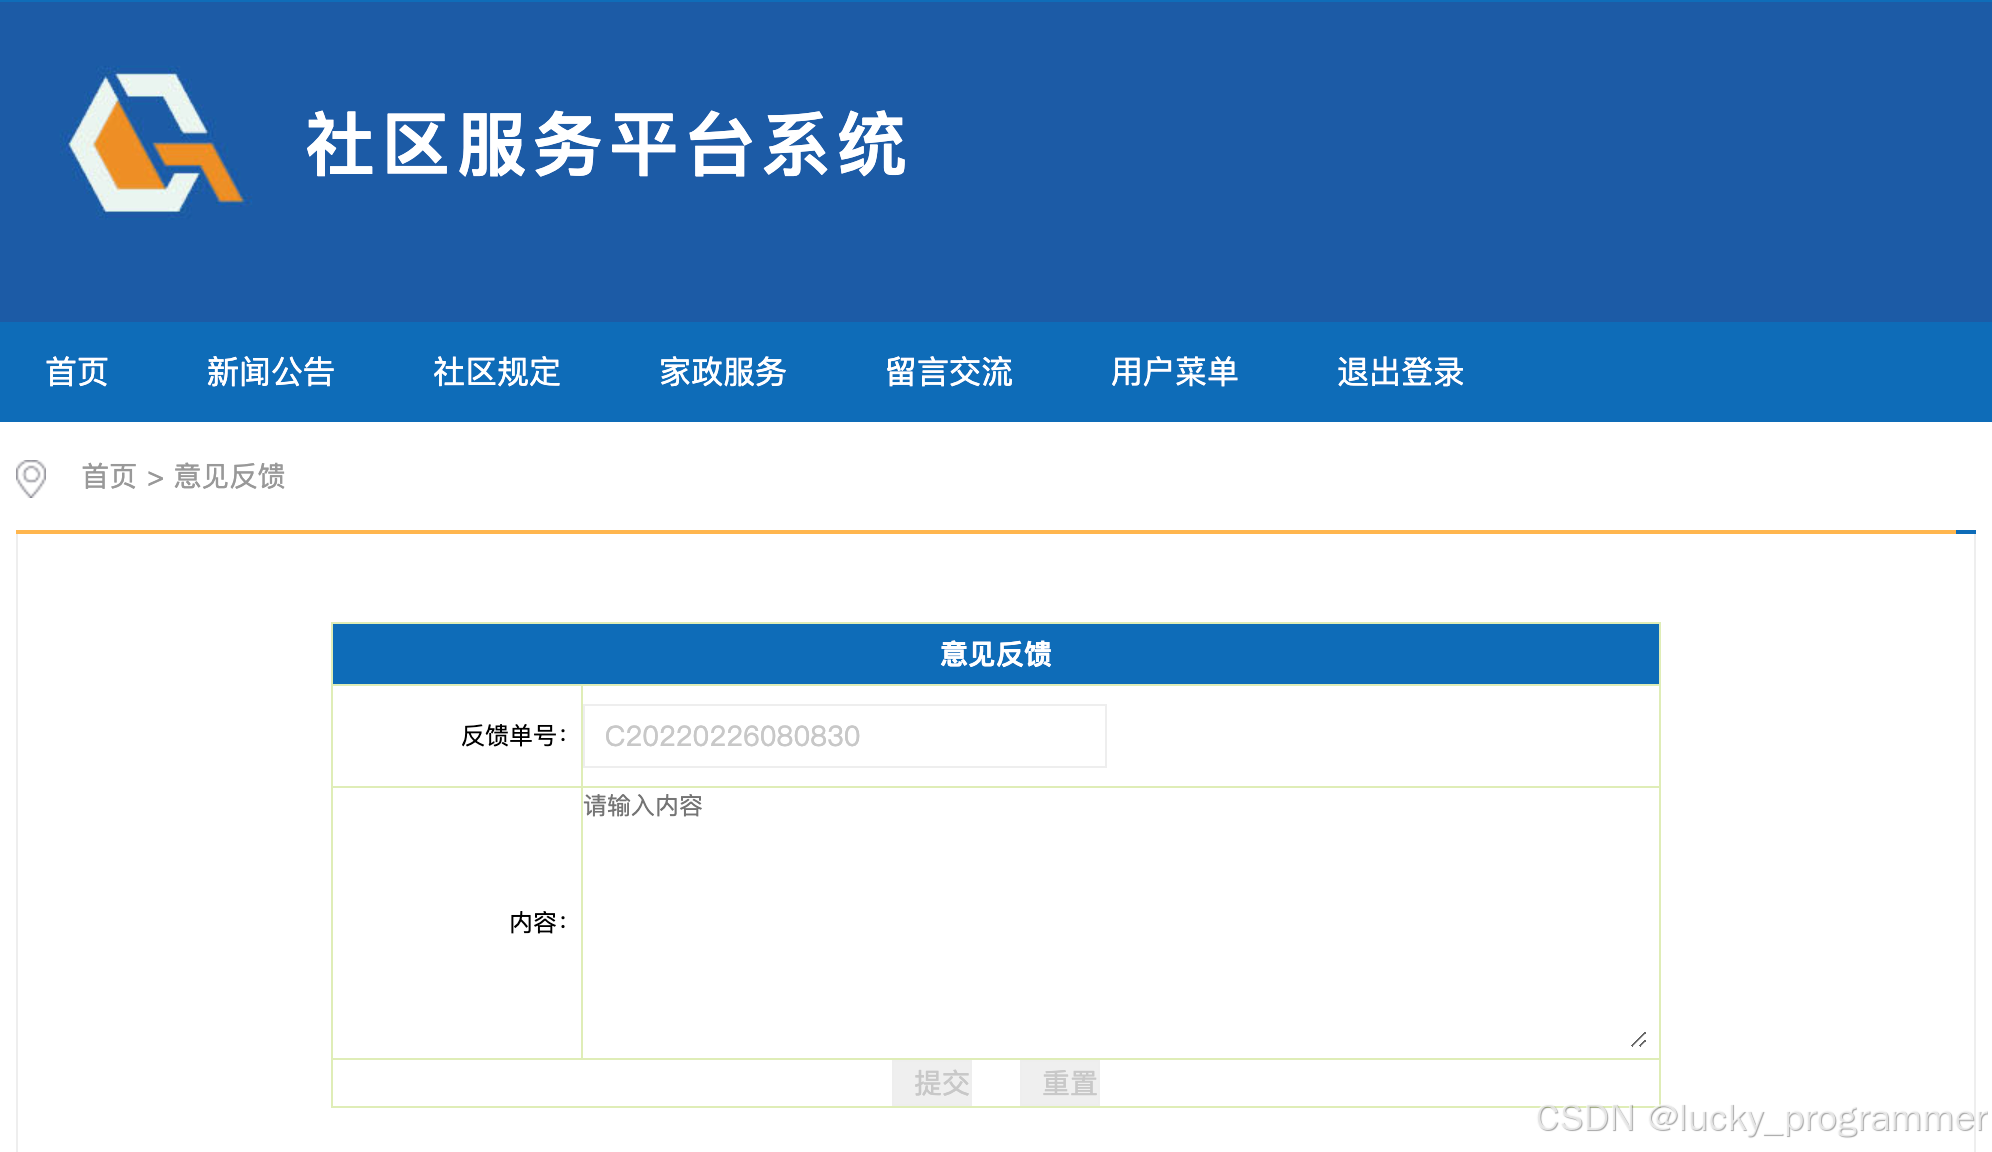Viewport: 1992px width, 1152px height.
Task: Select 家政服务 from the navigation bar
Action: [x=723, y=372]
